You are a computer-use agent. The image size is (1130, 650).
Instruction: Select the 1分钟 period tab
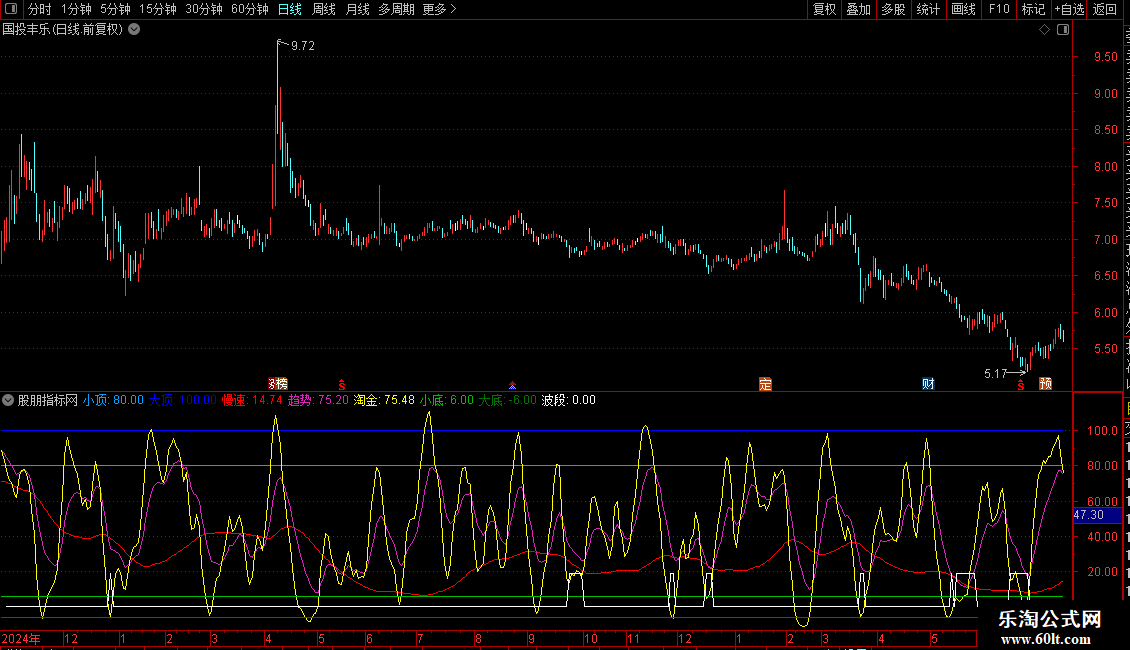click(x=76, y=9)
